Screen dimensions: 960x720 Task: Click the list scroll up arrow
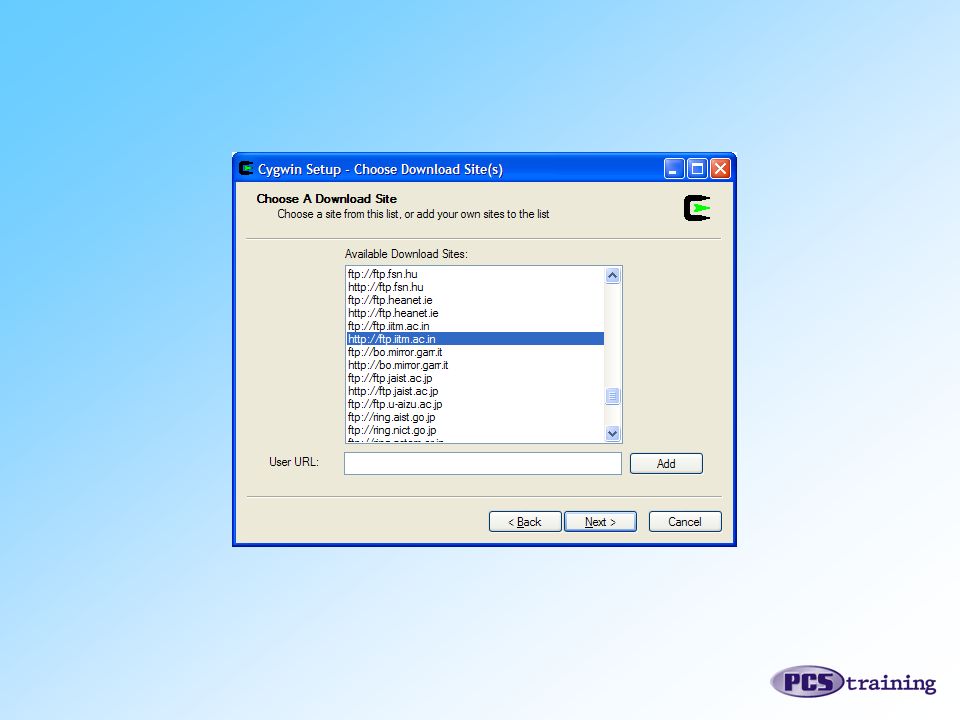click(x=612, y=276)
